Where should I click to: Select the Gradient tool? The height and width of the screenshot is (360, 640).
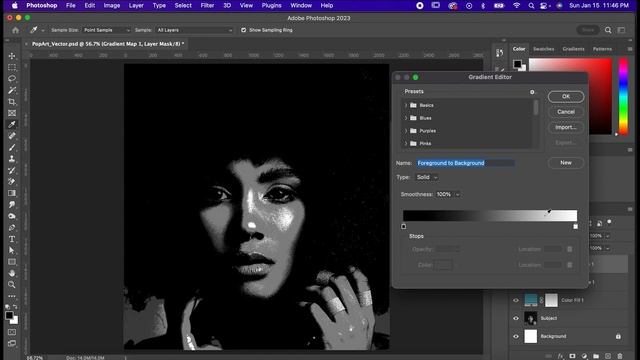pyautogui.click(x=12, y=193)
